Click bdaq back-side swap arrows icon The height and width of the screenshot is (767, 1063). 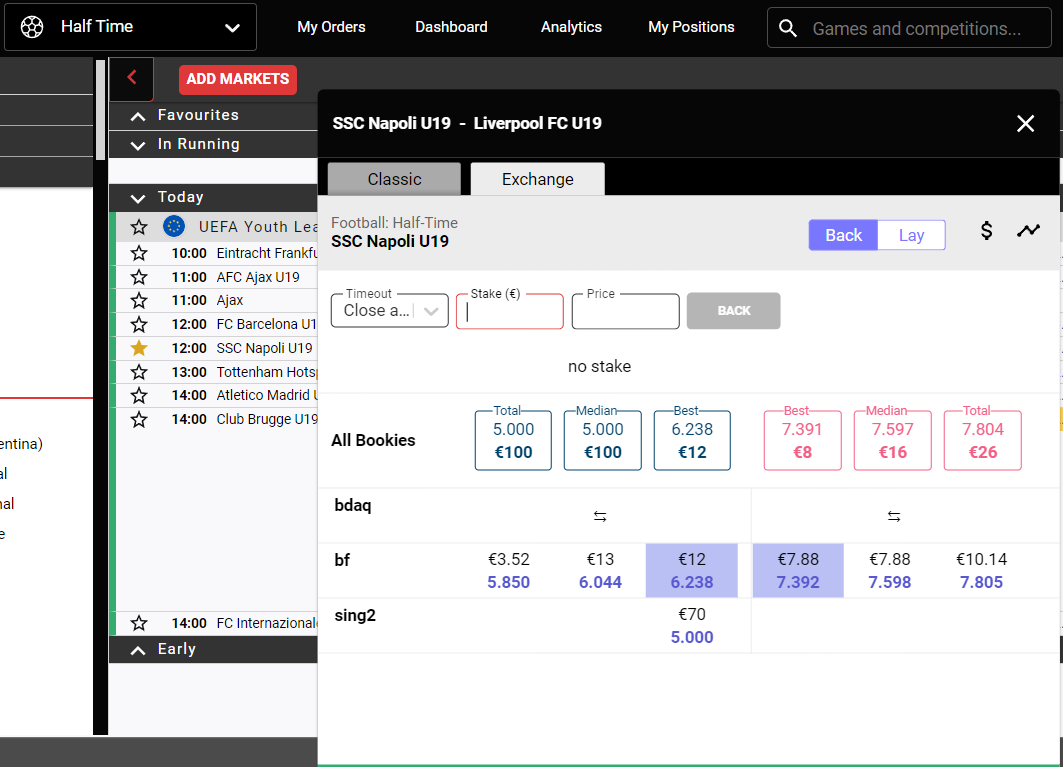pyautogui.click(x=600, y=517)
